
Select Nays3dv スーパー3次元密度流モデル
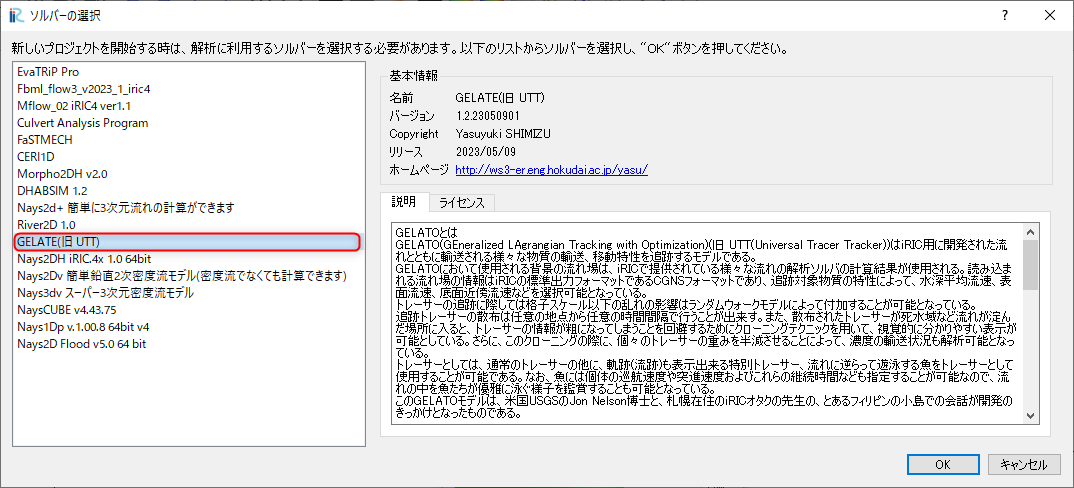coord(188,293)
